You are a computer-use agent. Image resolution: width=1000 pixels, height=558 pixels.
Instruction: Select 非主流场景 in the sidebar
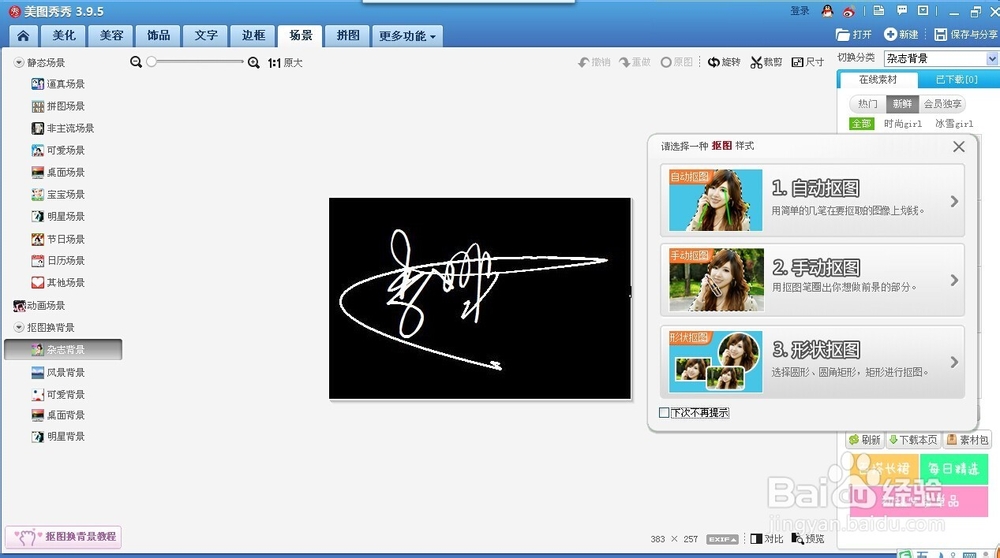point(62,128)
